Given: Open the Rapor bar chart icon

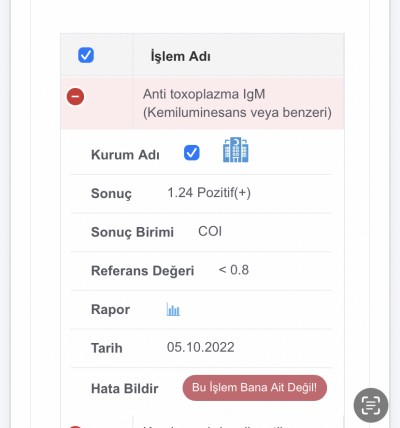Looking at the screenshot, I should click(173, 309).
